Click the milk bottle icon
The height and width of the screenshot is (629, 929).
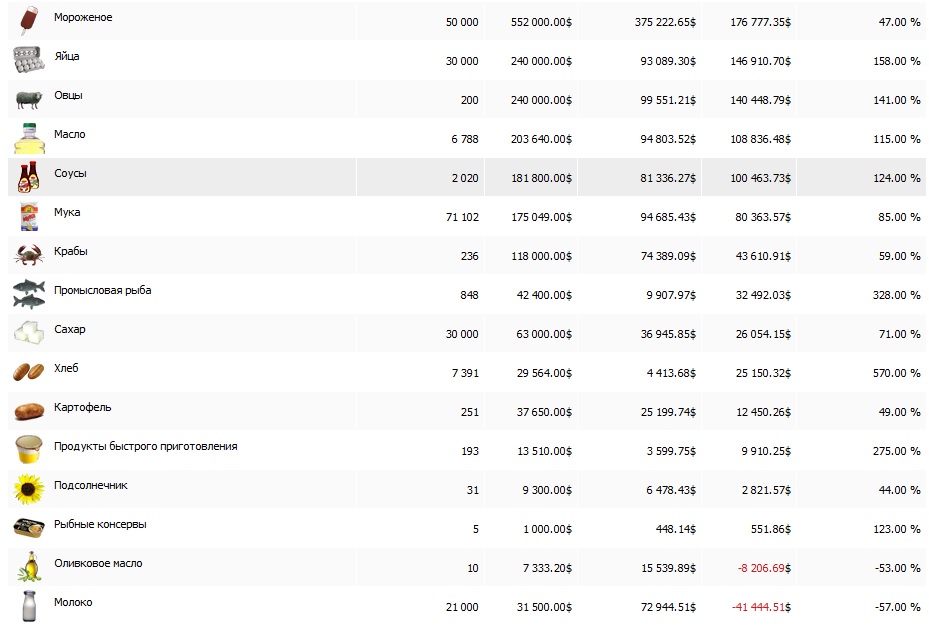(29, 606)
